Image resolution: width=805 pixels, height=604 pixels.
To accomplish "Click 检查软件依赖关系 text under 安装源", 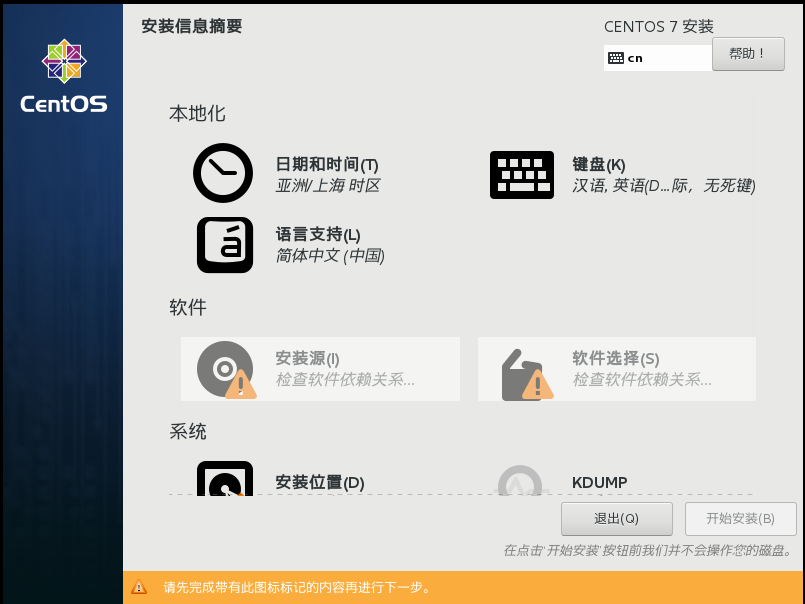I will 345,380.
